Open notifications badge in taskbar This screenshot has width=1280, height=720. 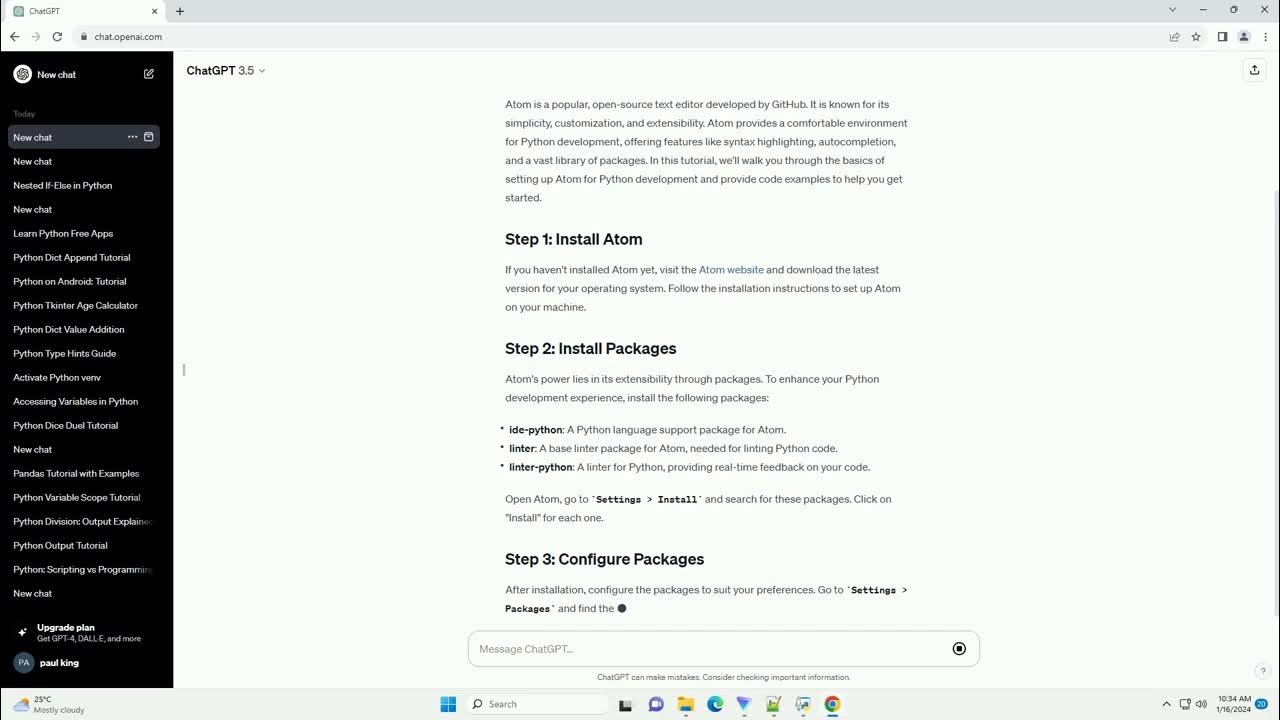click(1262, 704)
